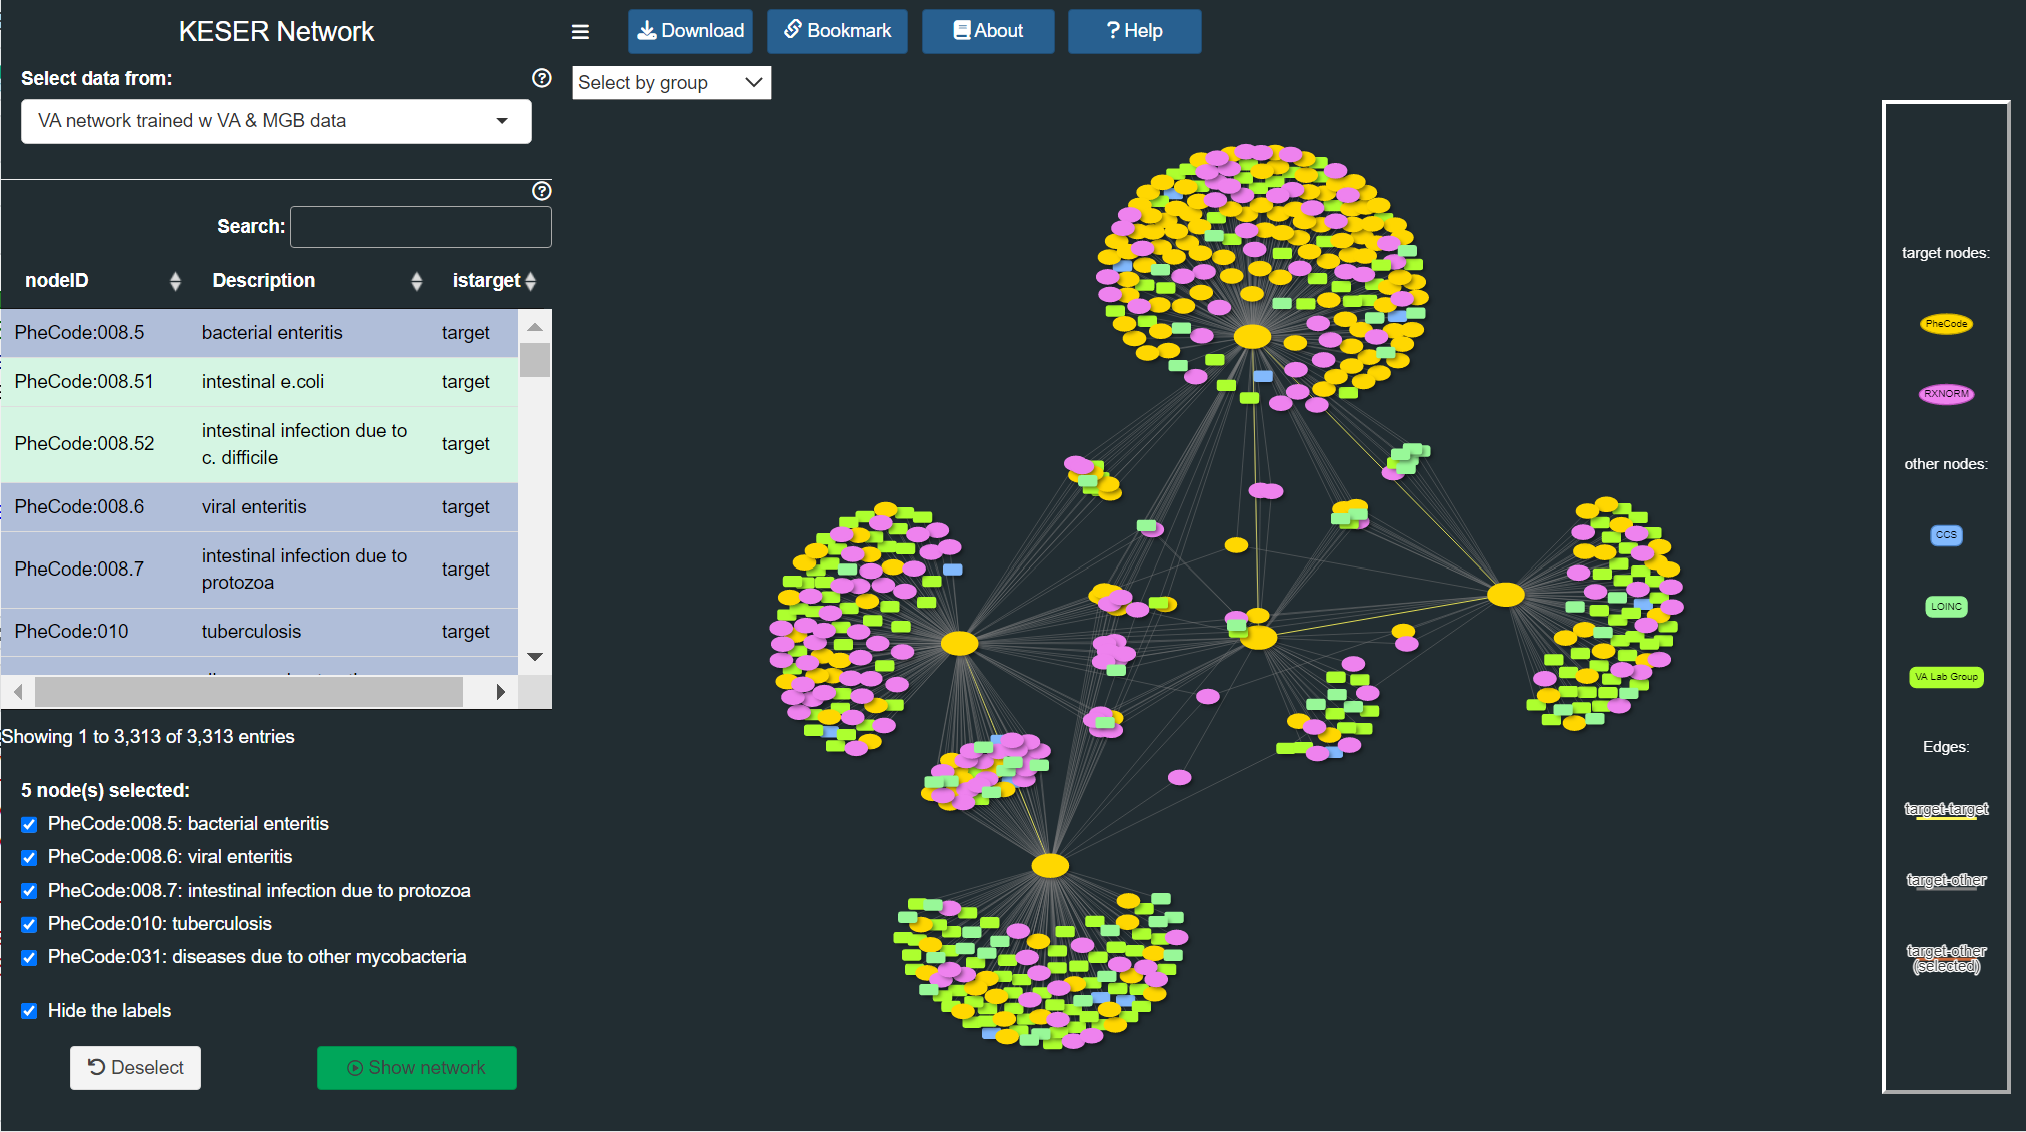The image size is (2026, 1132).
Task: Open the VA network data source dropdown
Action: point(276,121)
